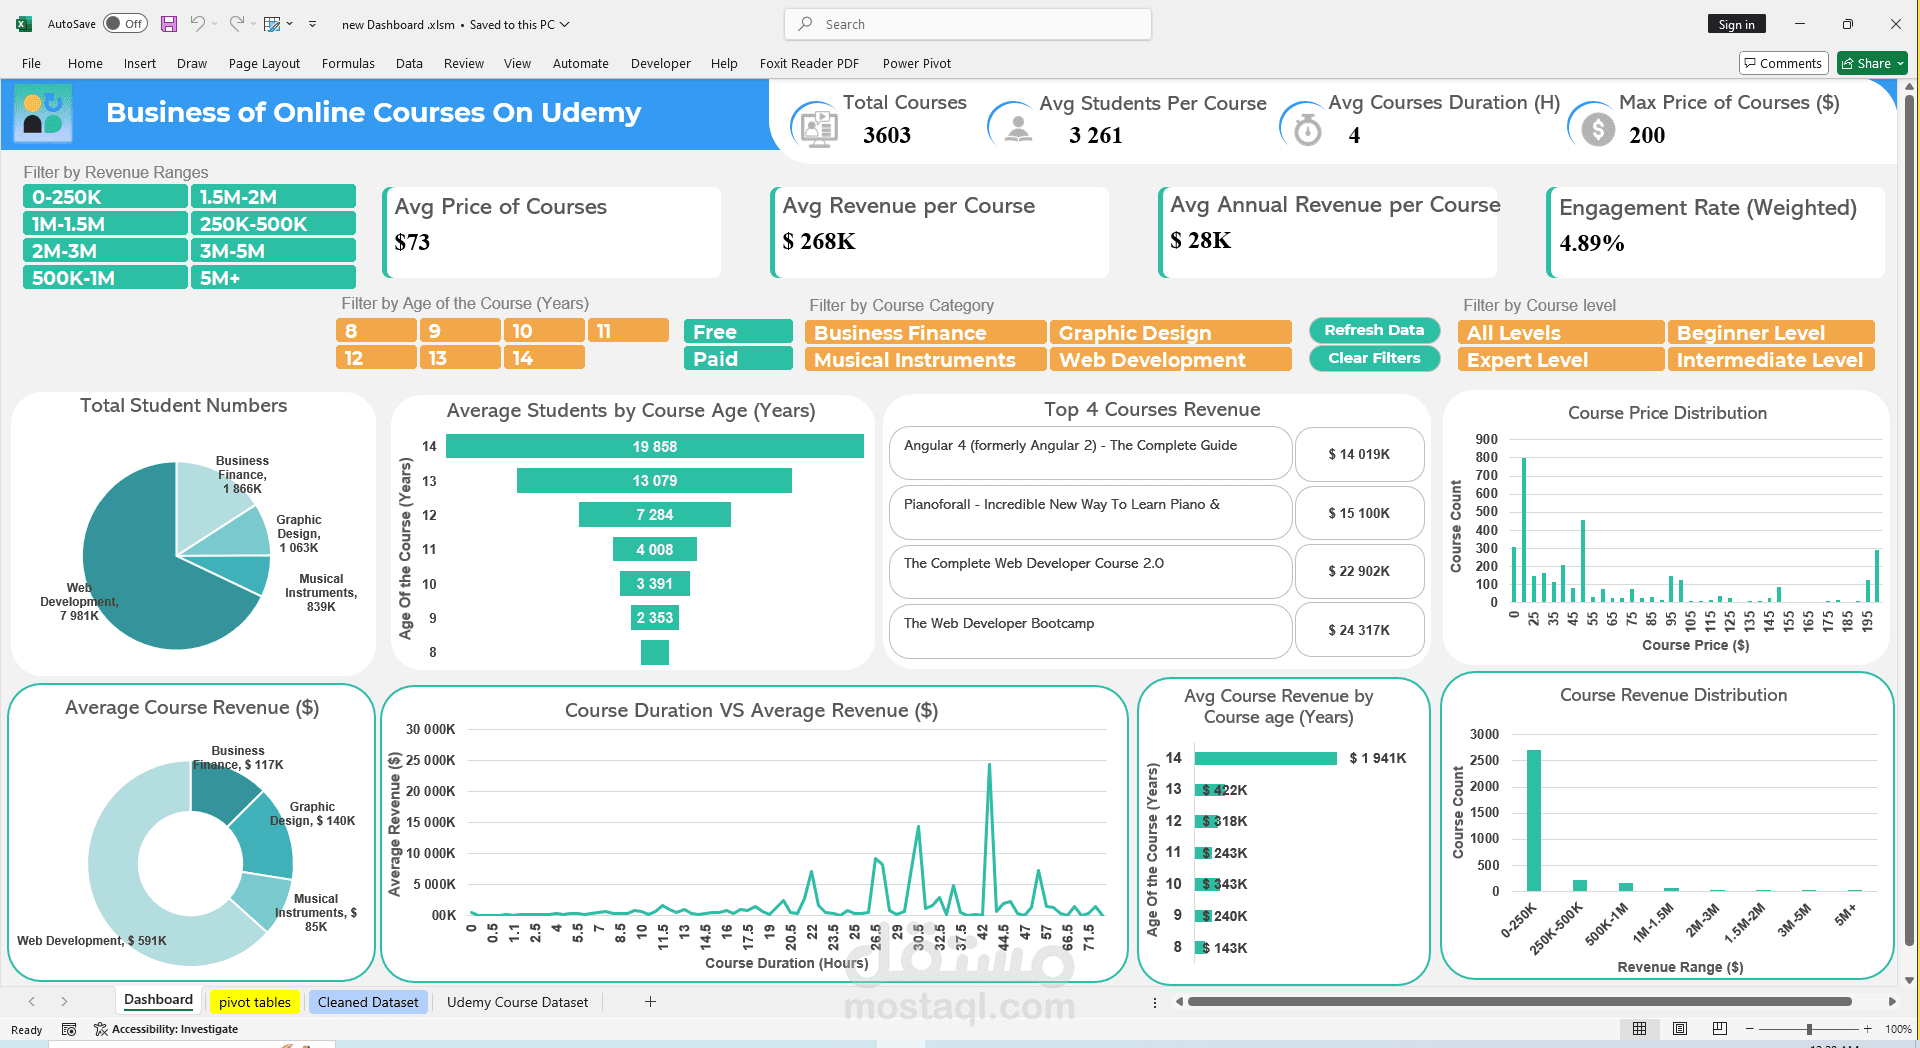Open the File menu

click(31, 63)
